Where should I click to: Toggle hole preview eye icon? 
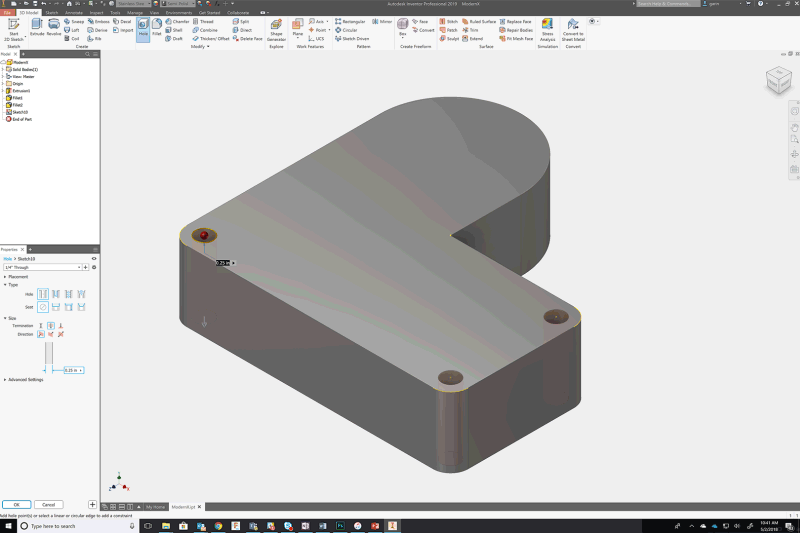(94, 259)
